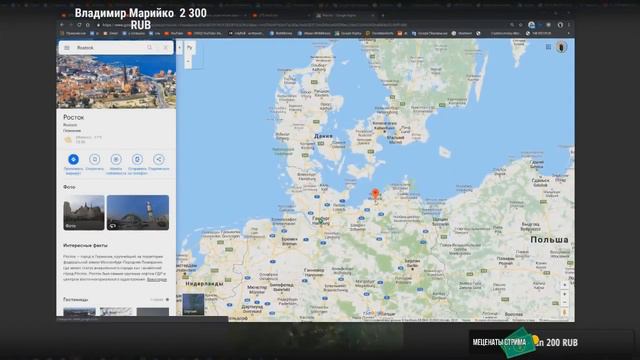This screenshot has height=360, width=640.
Task: Reload the browser page
Action: (x=79, y=25)
